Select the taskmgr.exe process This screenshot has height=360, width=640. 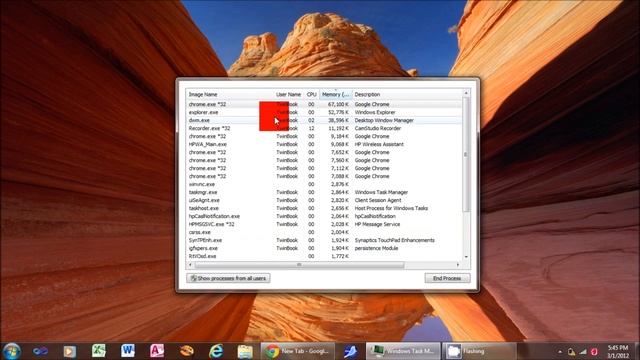(324, 192)
